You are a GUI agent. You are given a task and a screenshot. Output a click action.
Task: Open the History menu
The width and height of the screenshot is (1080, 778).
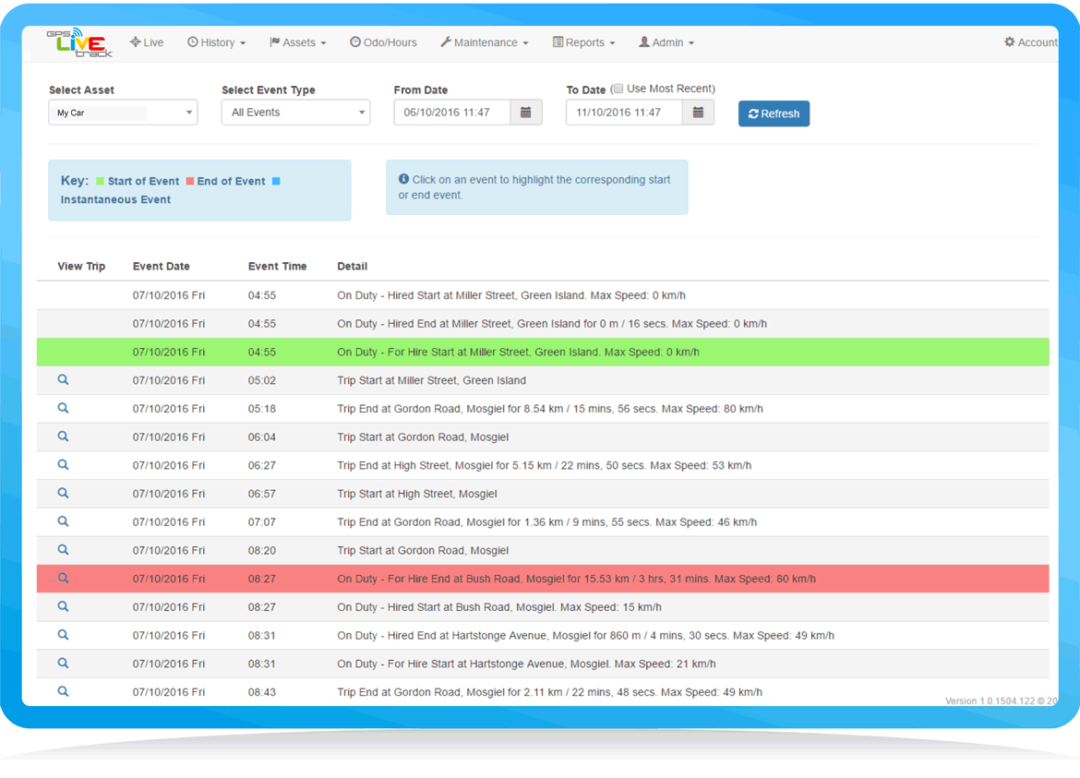(x=217, y=43)
